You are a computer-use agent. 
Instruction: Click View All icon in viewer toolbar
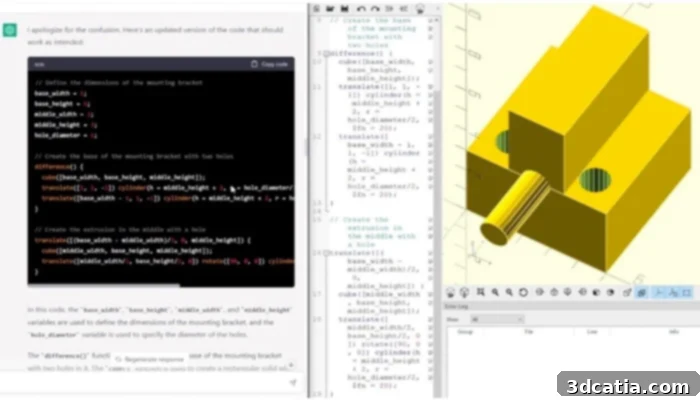pyautogui.click(x=480, y=292)
